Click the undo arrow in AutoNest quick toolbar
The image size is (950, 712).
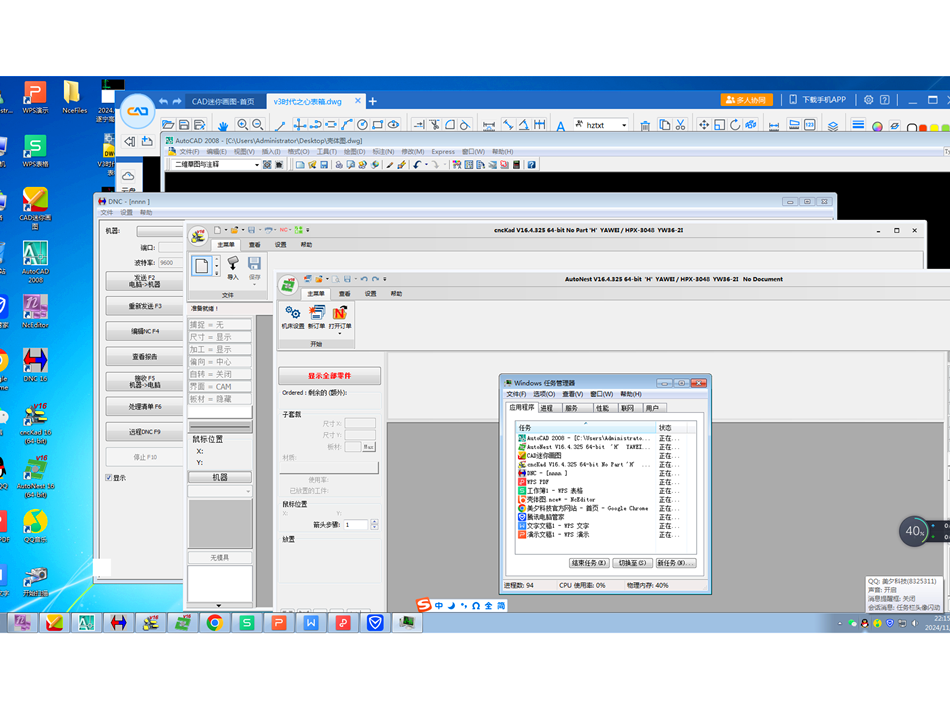click(x=364, y=279)
